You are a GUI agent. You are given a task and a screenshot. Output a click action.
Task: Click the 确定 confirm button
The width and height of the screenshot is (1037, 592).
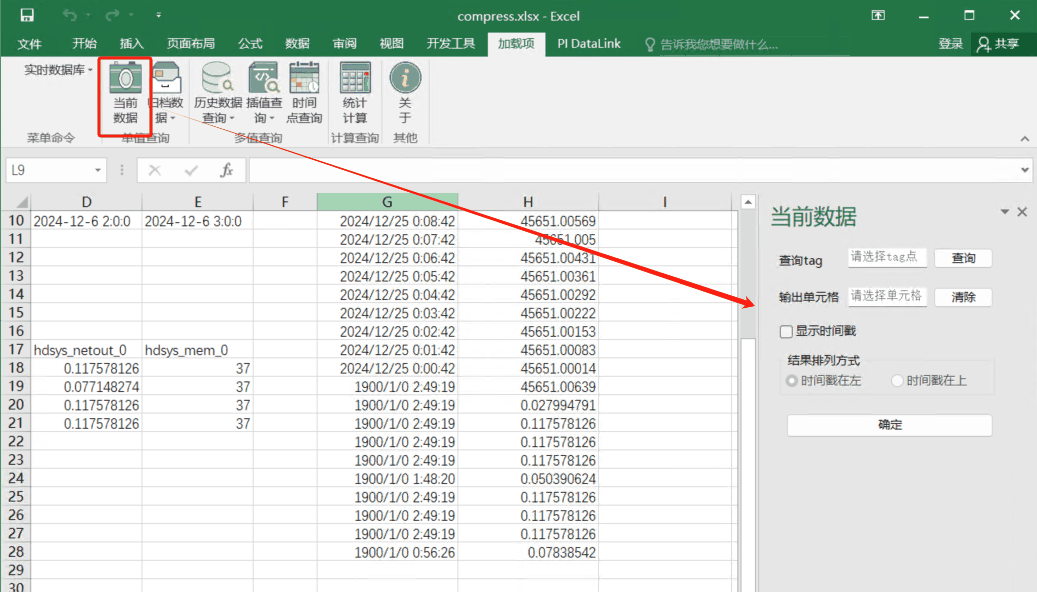tap(890, 425)
